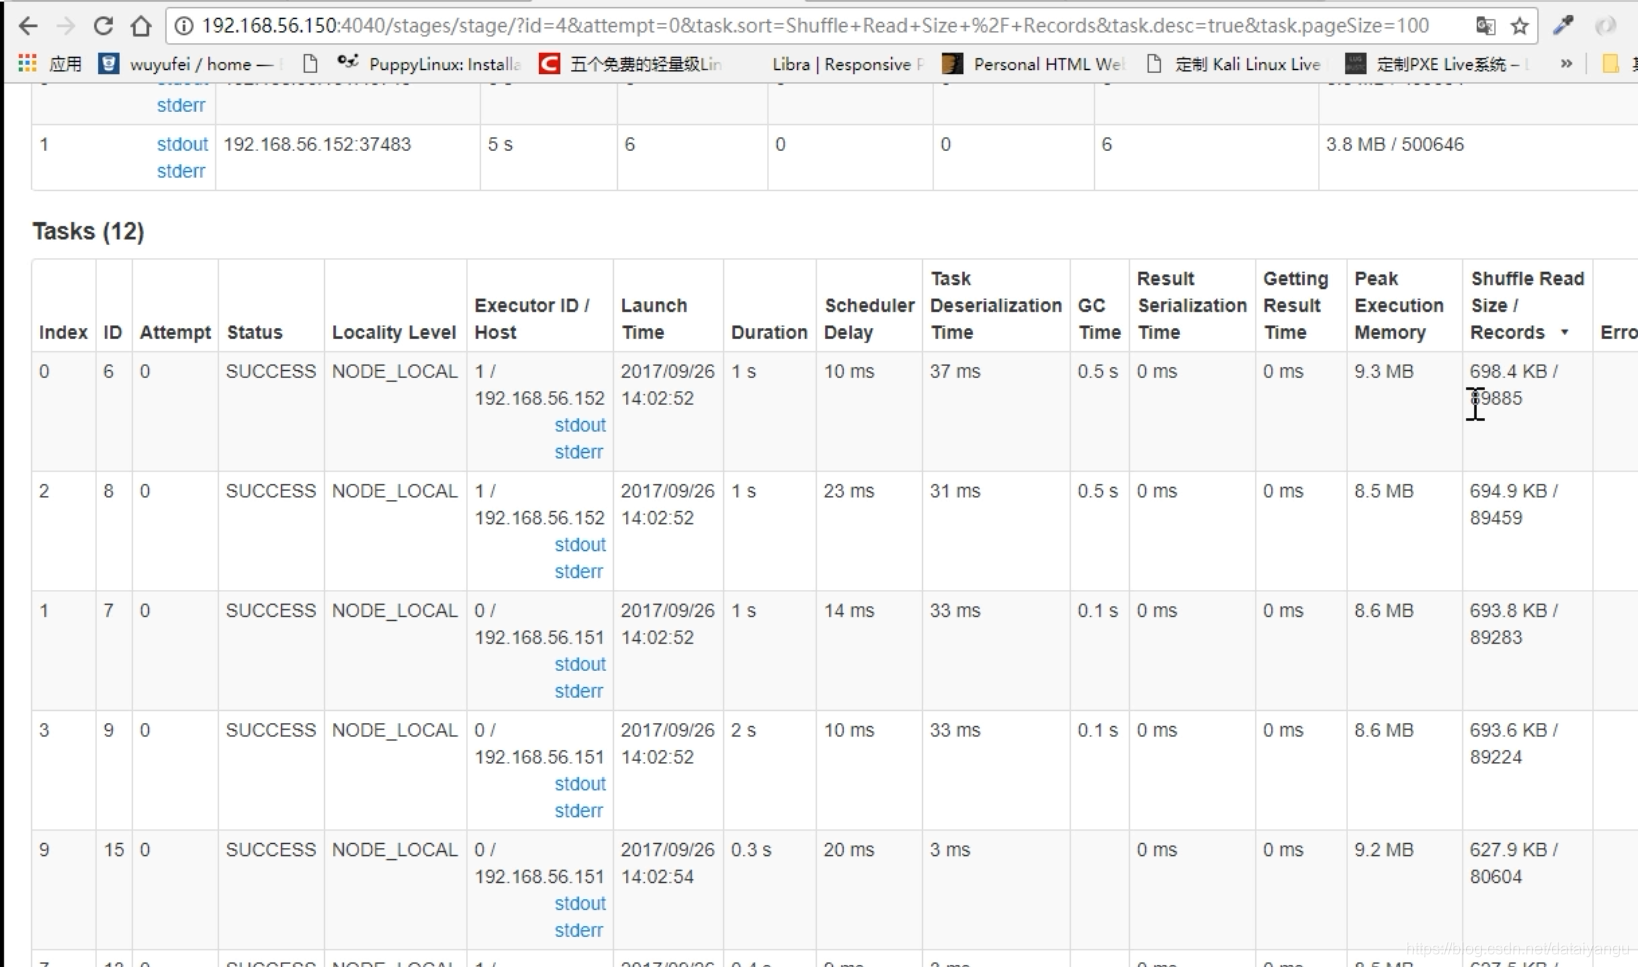Sort tasks by Scheduler Delay header
Viewport: 1638px width, 967px height.
tap(869, 319)
